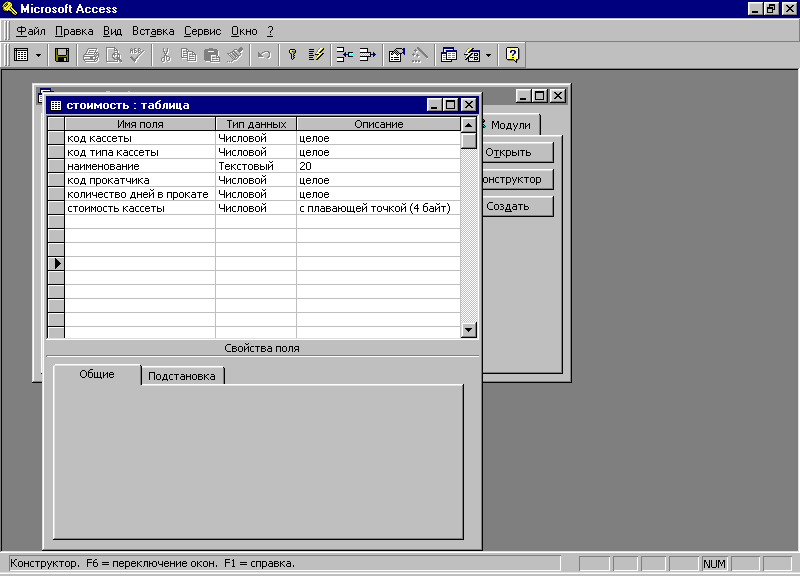Image resolution: width=800 pixels, height=576 pixels.
Task: Open the Окно menu
Action: pos(244,31)
